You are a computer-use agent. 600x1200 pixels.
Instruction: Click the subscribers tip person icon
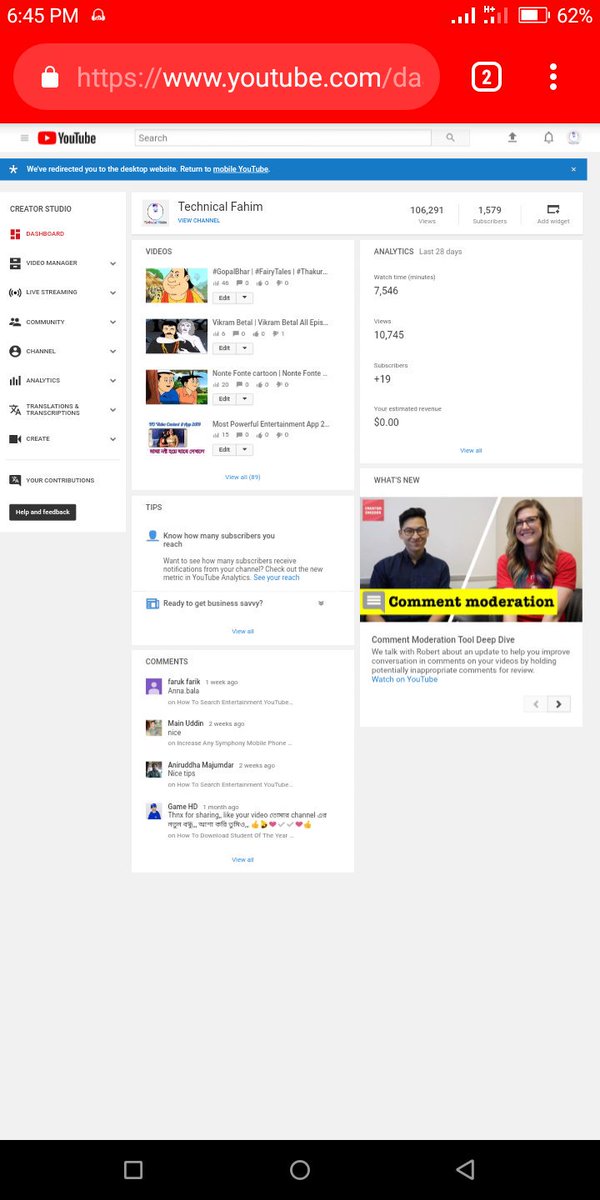coord(152,536)
